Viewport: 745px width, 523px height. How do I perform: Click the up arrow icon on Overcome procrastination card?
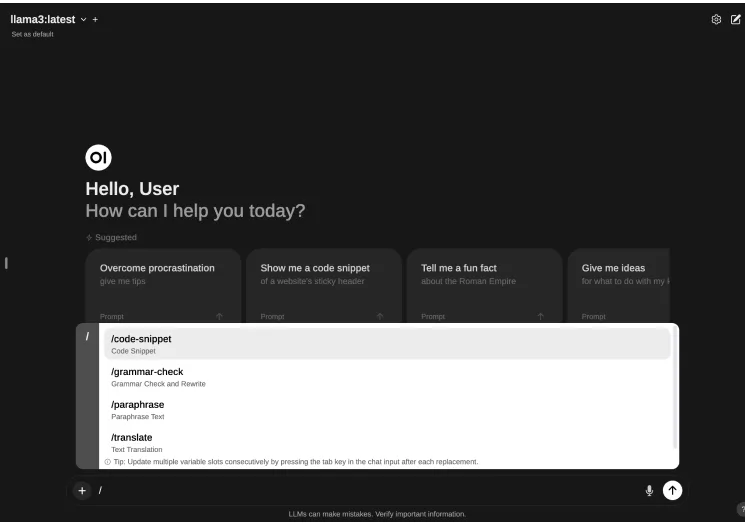(x=219, y=316)
